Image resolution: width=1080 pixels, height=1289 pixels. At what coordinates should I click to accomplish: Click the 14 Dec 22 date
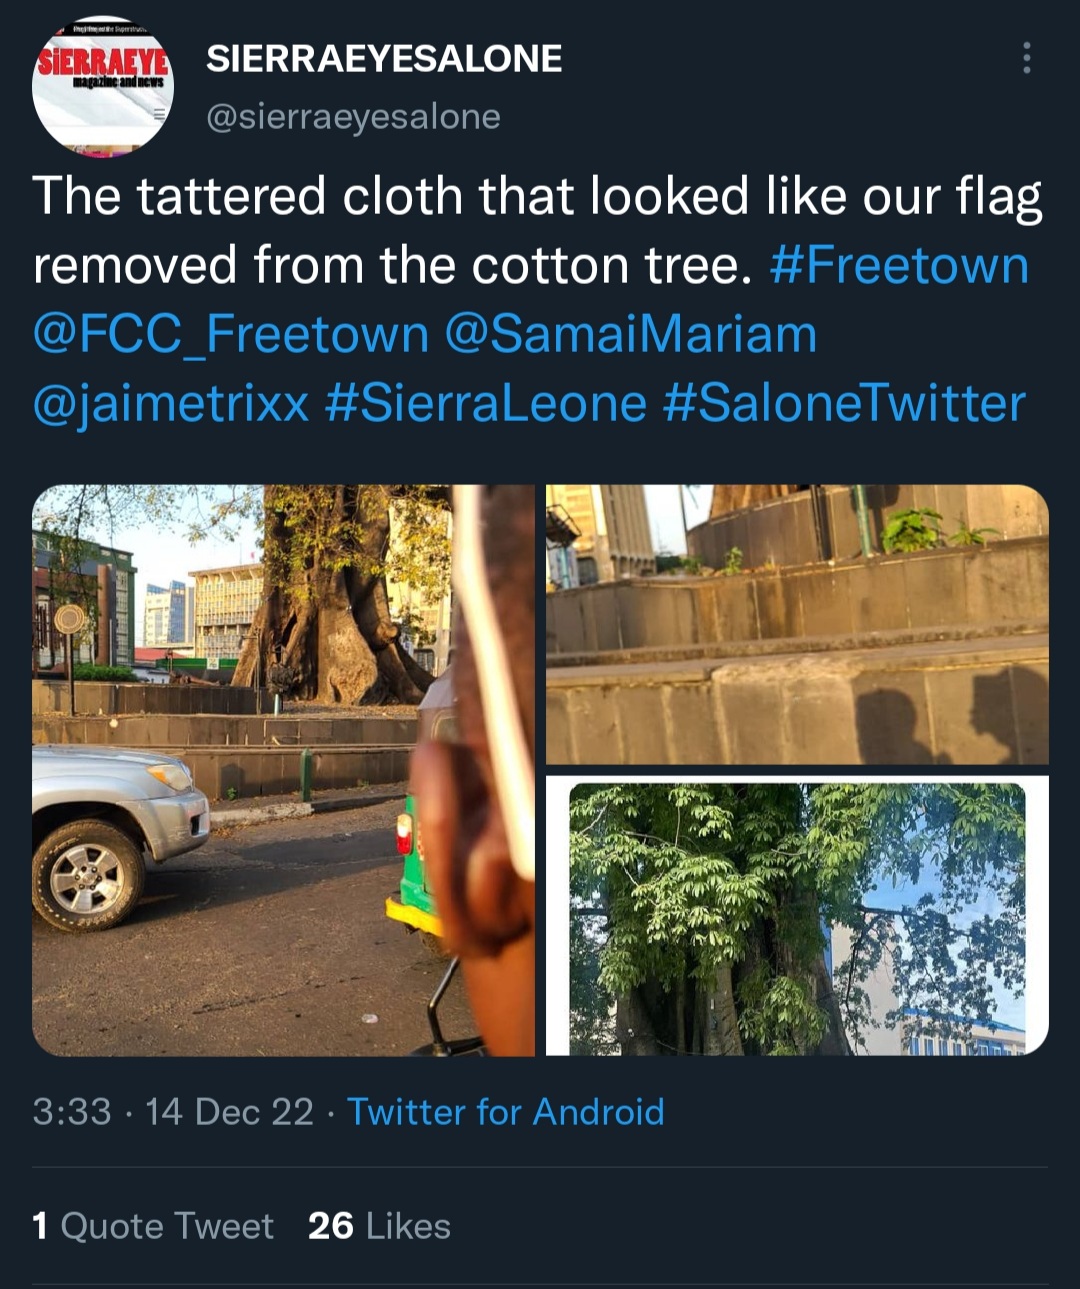click(x=229, y=1112)
